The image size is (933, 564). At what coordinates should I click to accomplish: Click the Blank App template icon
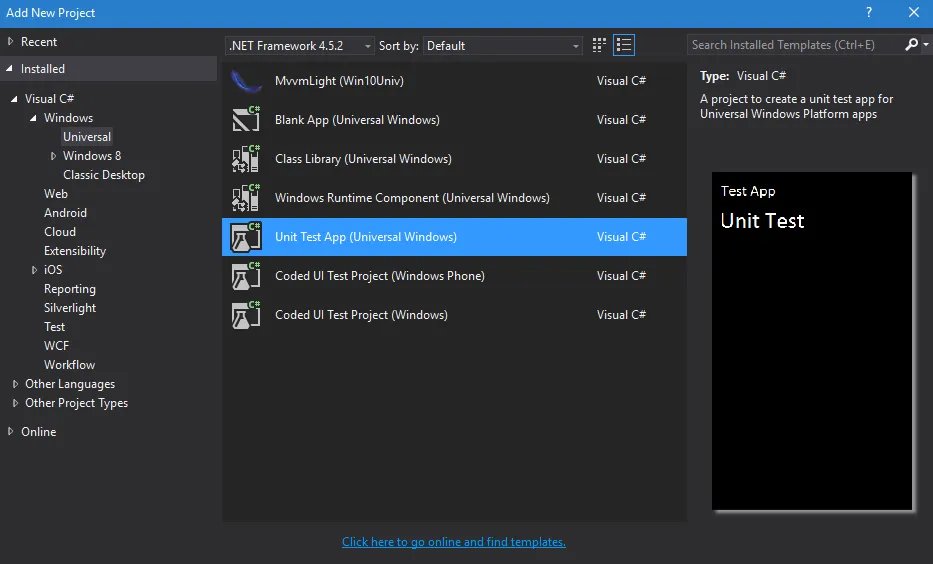tap(246, 119)
